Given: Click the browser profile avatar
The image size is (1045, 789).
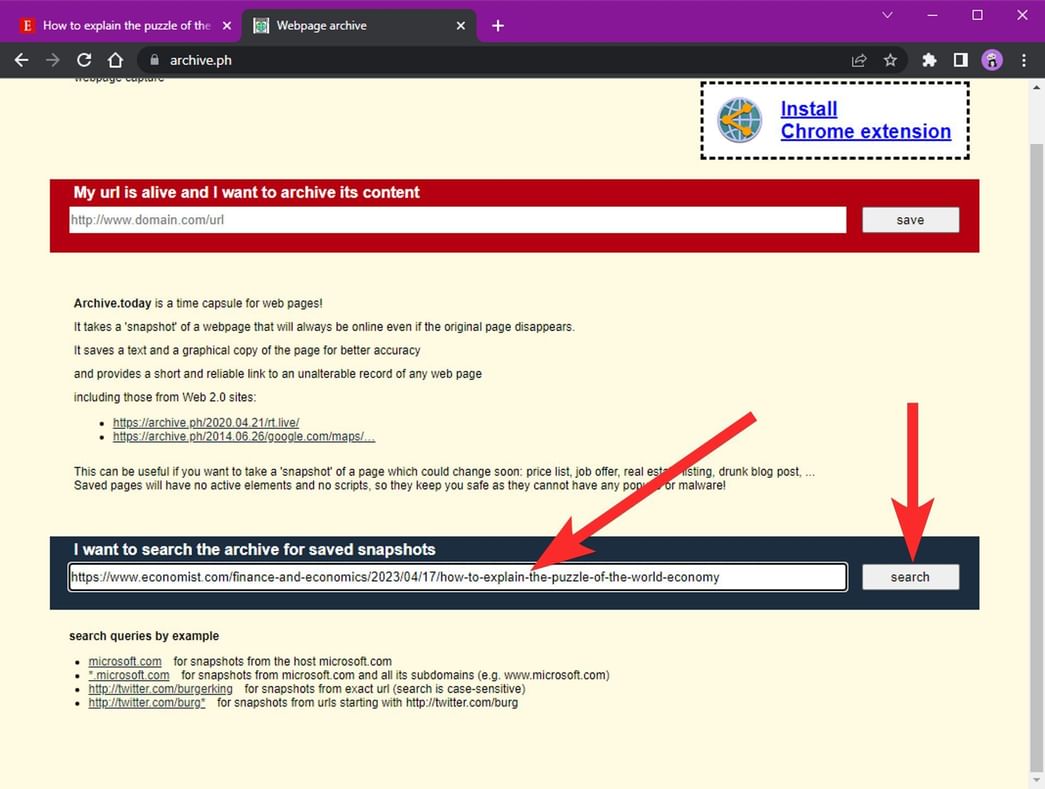Looking at the screenshot, I should (991, 60).
